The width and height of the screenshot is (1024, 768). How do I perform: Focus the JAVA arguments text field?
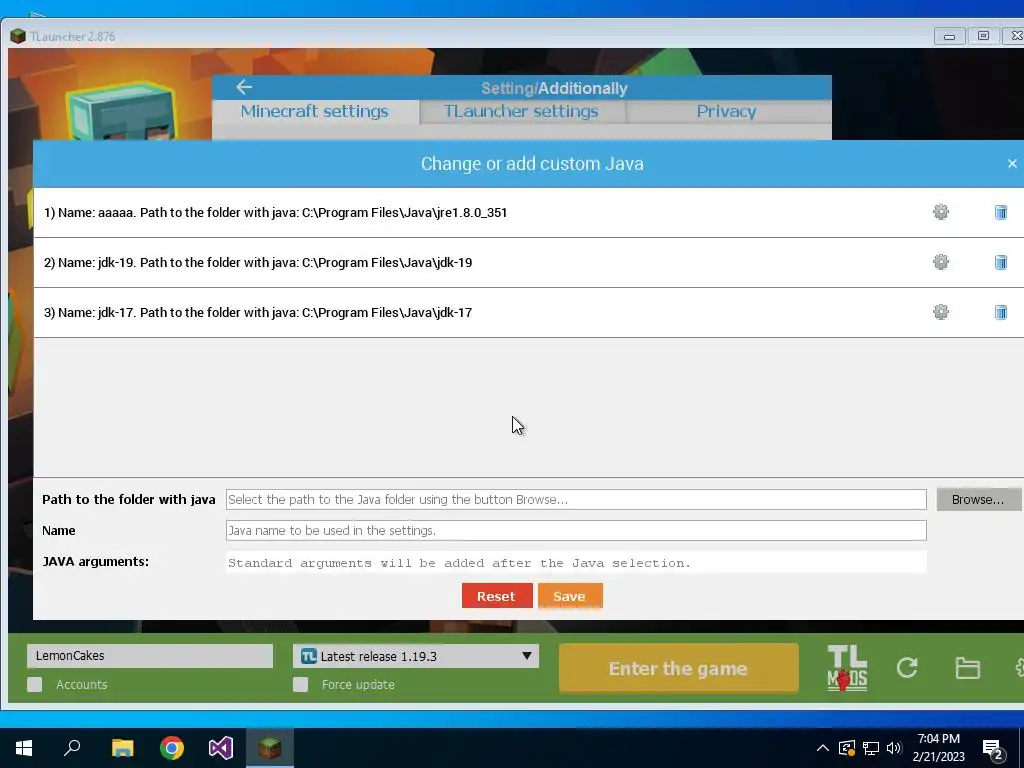tap(576, 562)
